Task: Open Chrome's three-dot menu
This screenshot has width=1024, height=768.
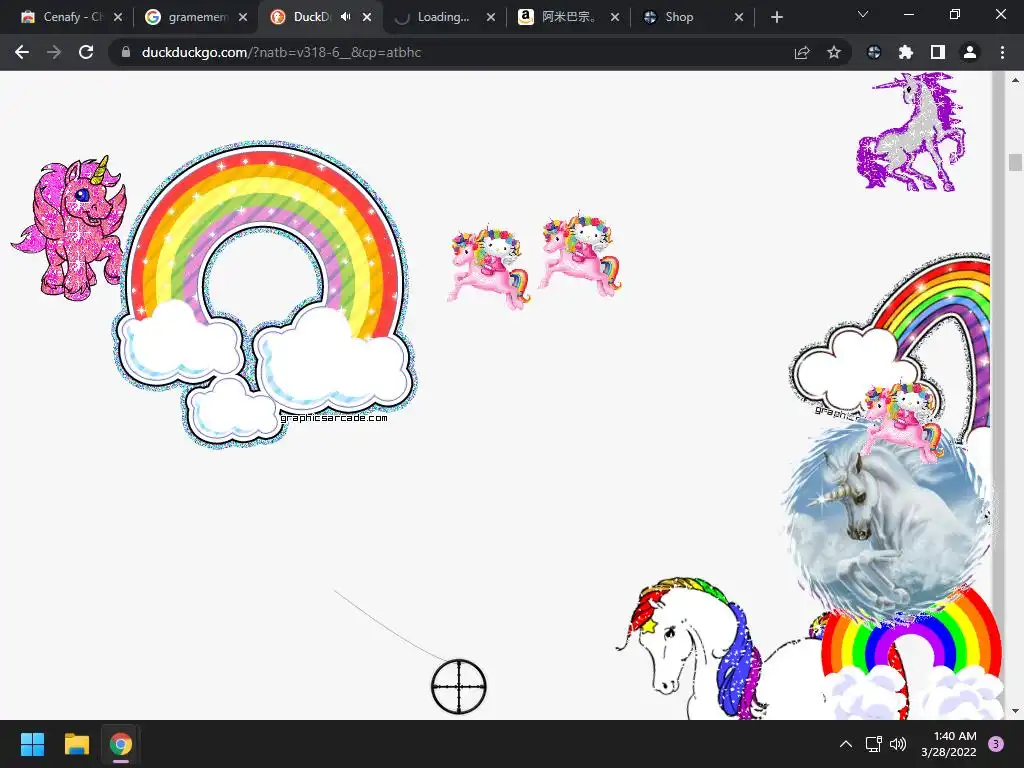Action: point(1002,52)
